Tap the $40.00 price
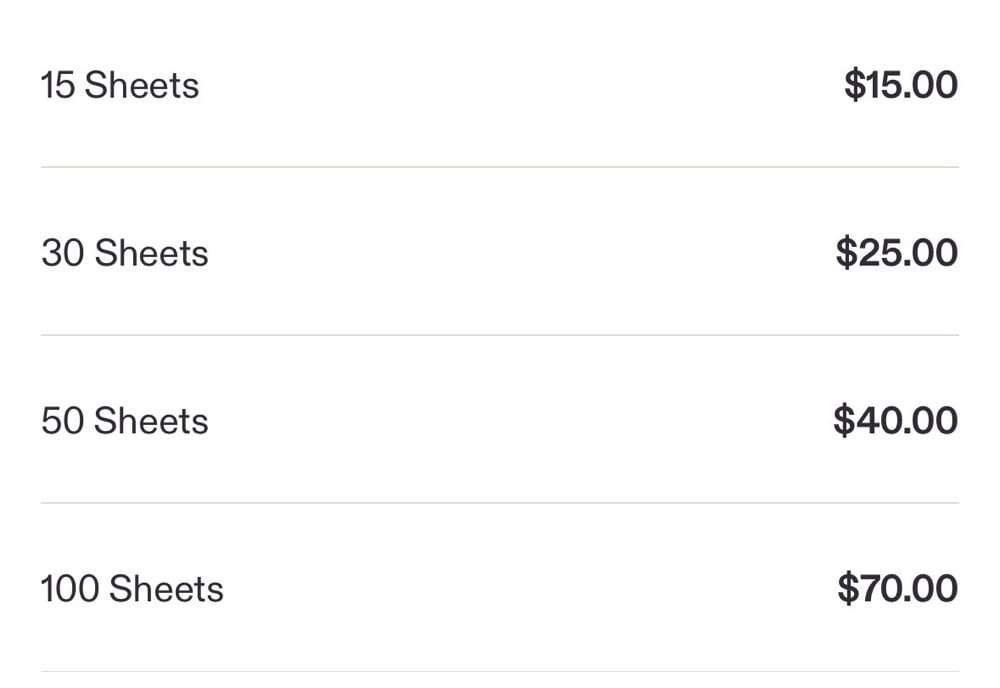Screen dimensions: 1000x688 pyautogui.click(x=896, y=421)
